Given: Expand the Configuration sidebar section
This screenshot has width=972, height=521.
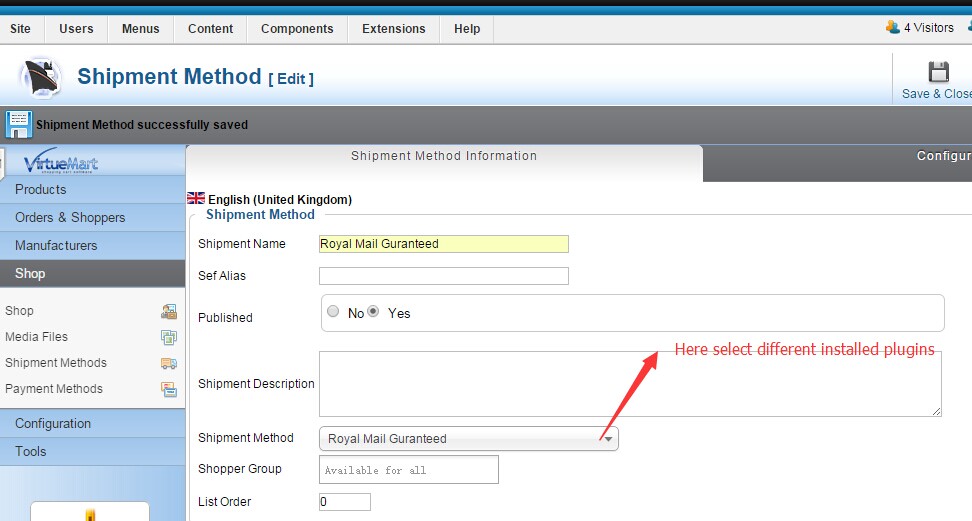Looking at the screenshot, I should coord(92,424).
